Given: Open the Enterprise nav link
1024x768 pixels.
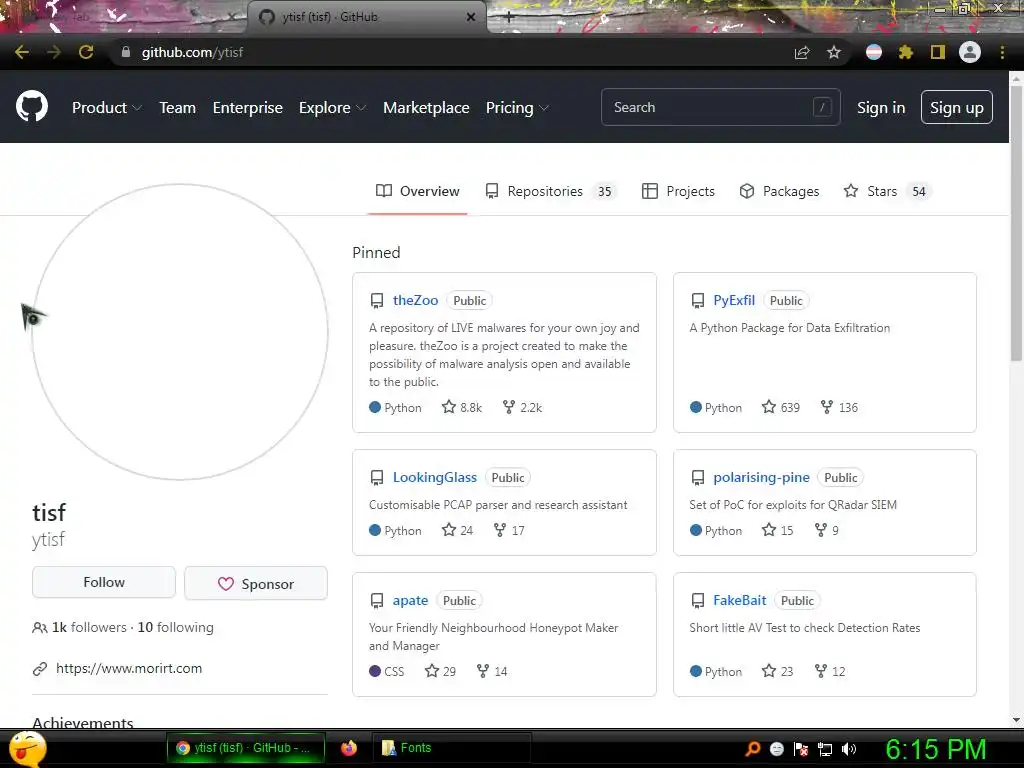Looking at the screenshot, I should click(x=248, y=108).
